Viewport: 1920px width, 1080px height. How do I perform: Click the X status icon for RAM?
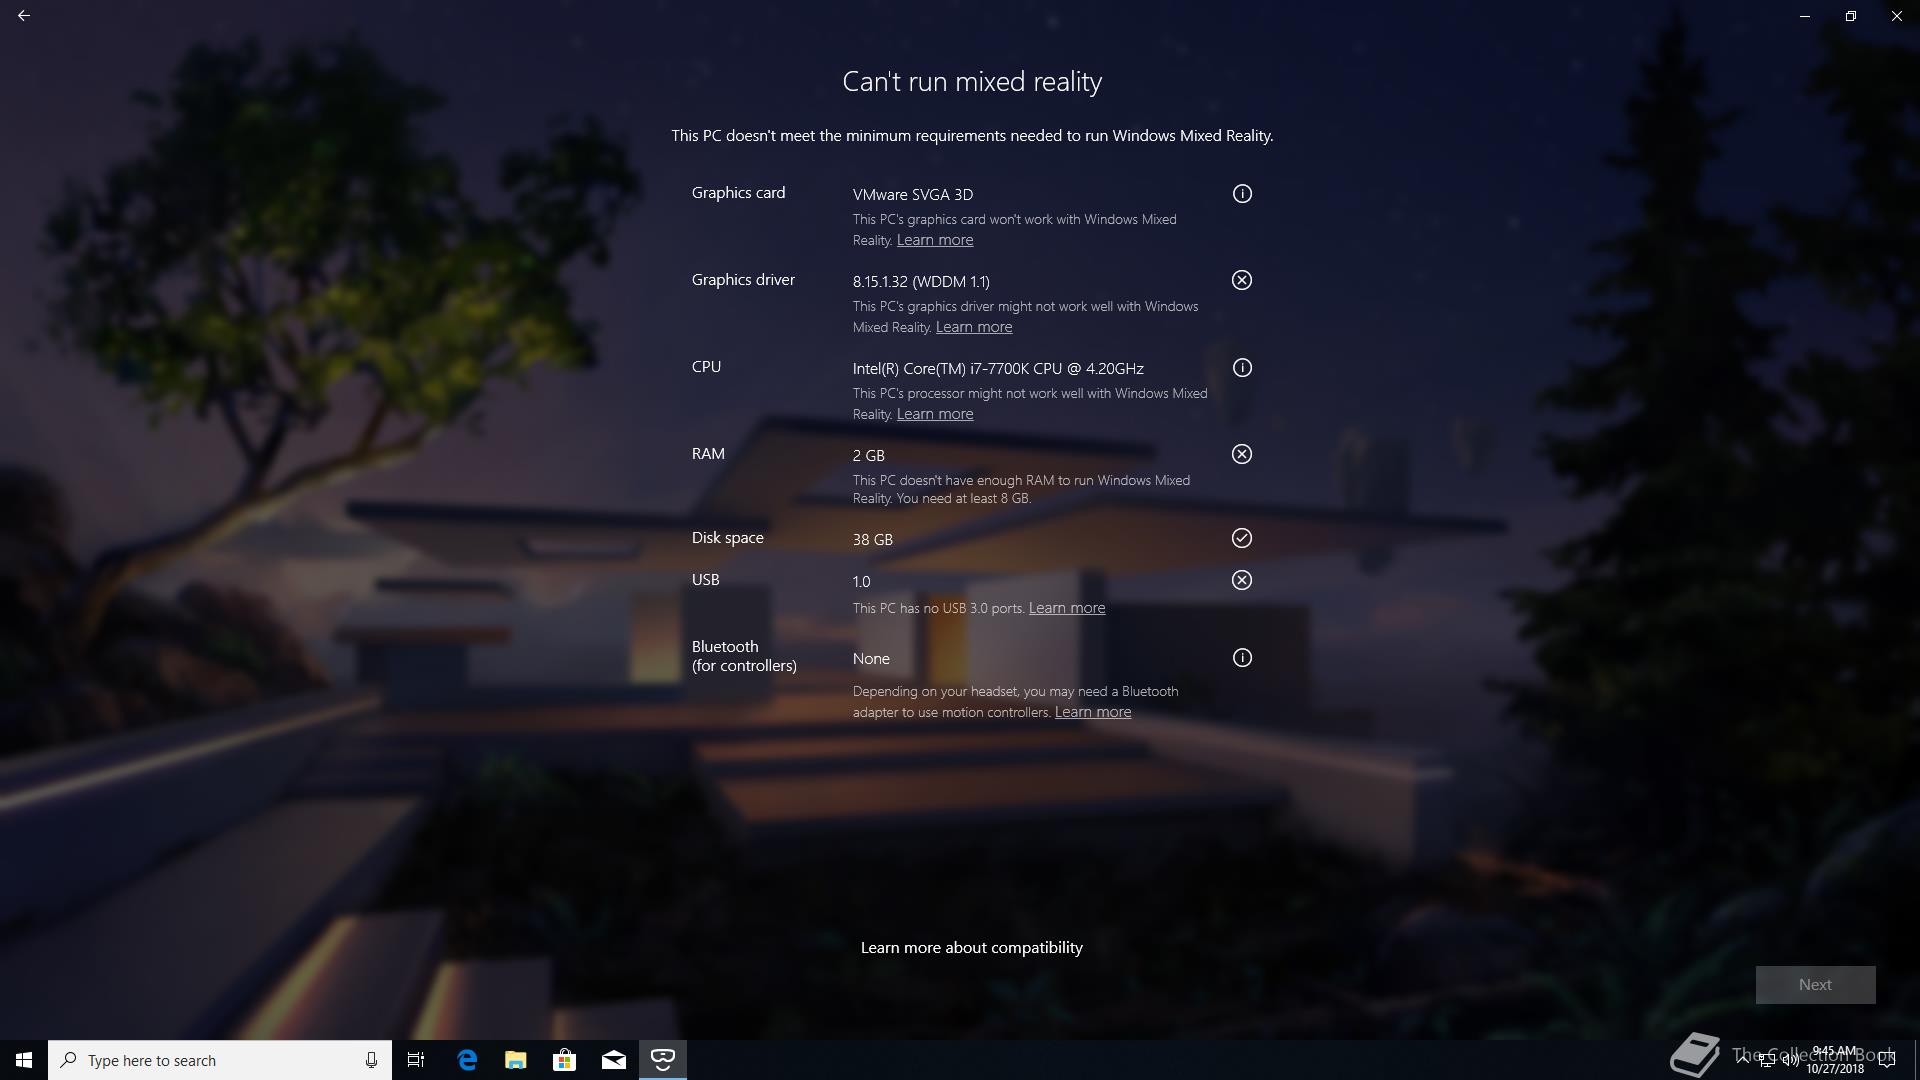click(x=1241, y=455)
